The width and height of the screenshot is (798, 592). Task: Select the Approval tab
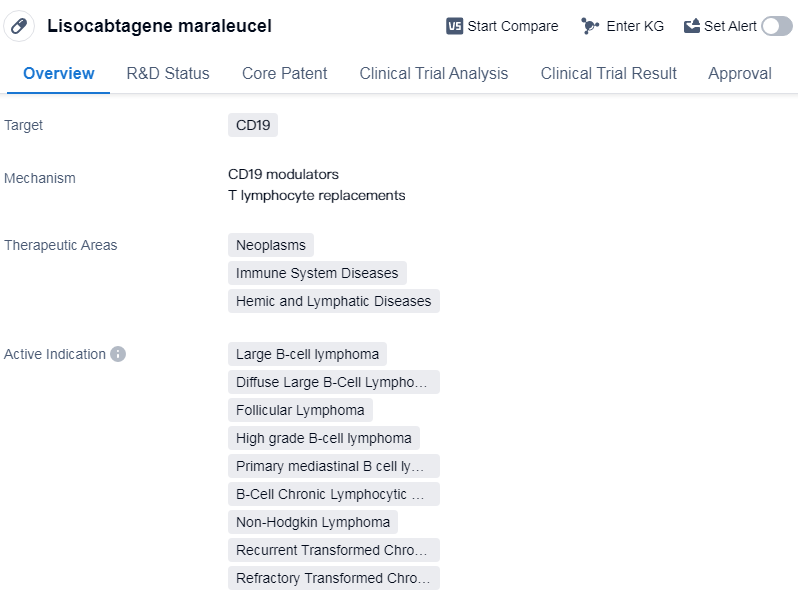[x=739, y=73]
